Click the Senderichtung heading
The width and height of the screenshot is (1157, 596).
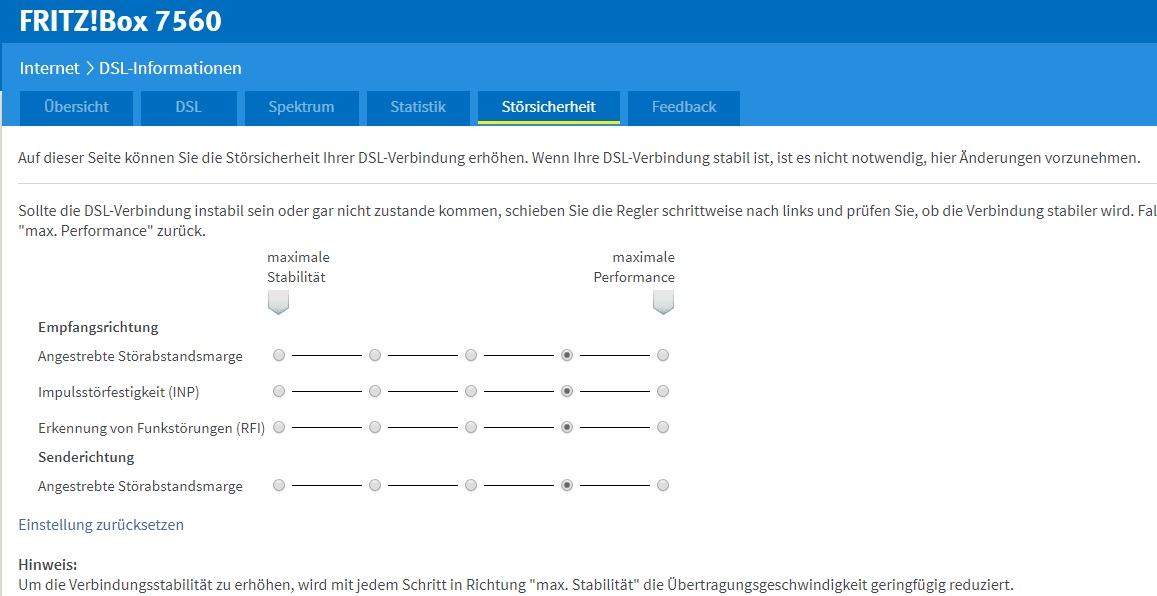(86, 457)
